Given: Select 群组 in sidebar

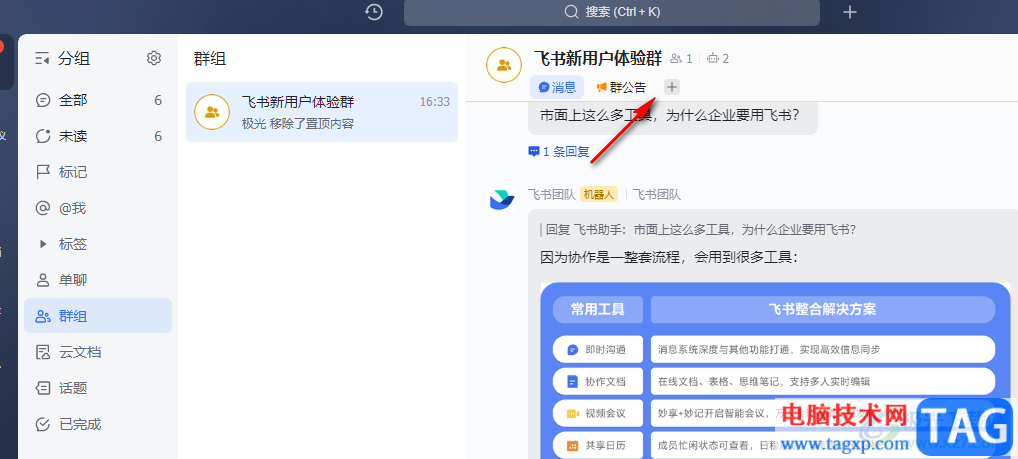Looking at the screenshot, I should pyautogui.click(x=98, y=316).
